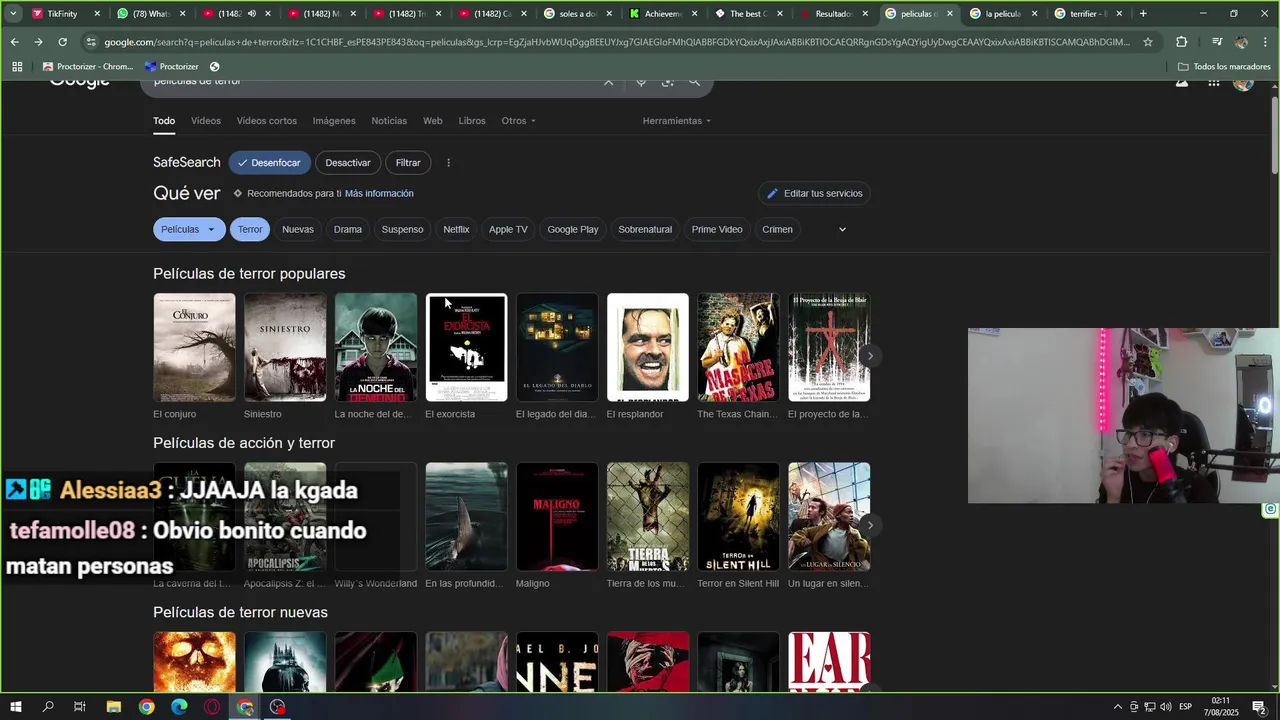The height and width of the screenshot is (720, 1280).
Task: Toggle the Terror genre chip
Action: (250, 229)
